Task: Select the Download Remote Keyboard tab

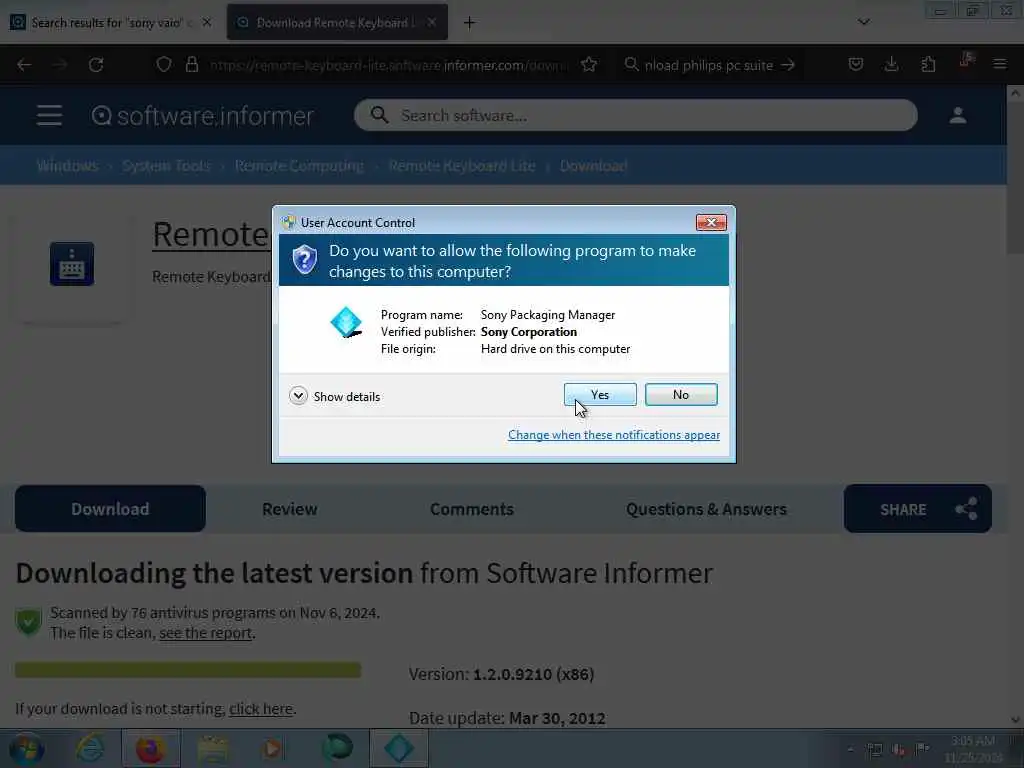Action: click(336, 23)
